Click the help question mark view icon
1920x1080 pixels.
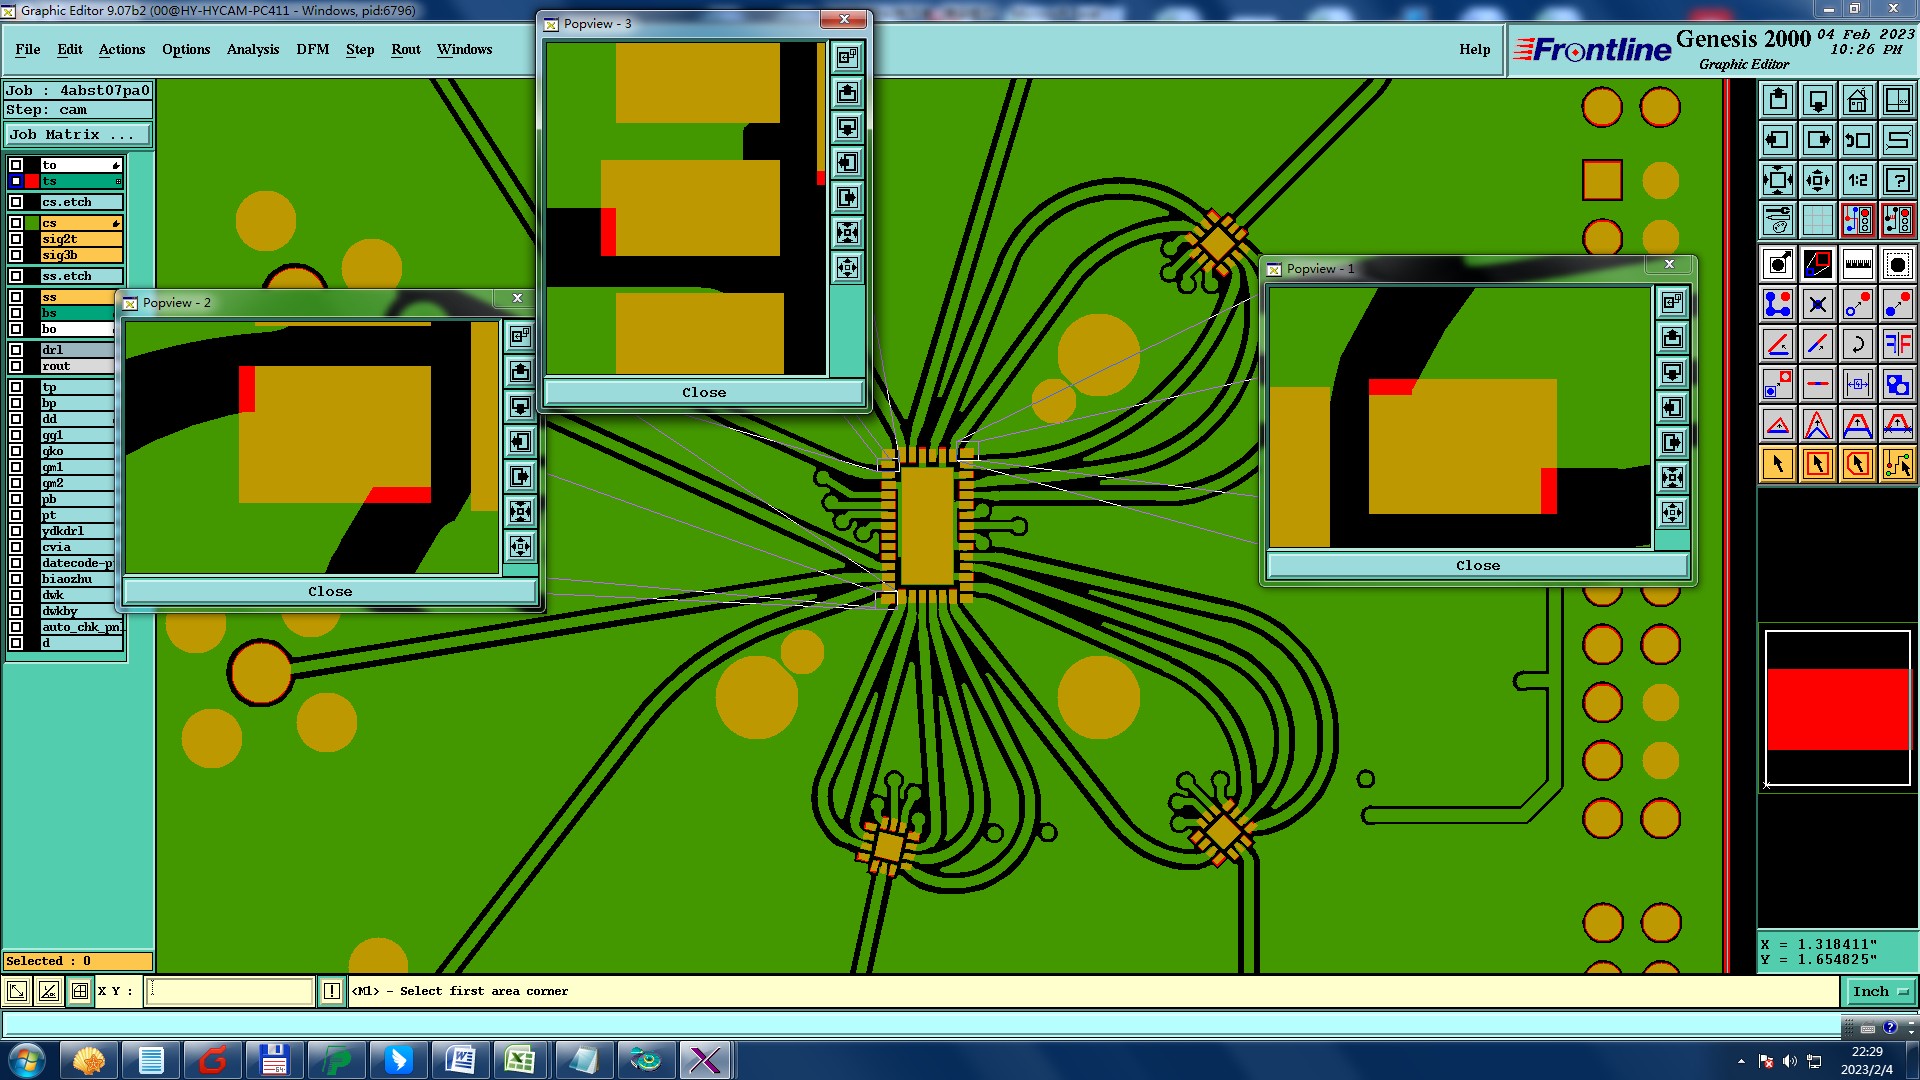pyautogui.click(x=1897, y=180)
